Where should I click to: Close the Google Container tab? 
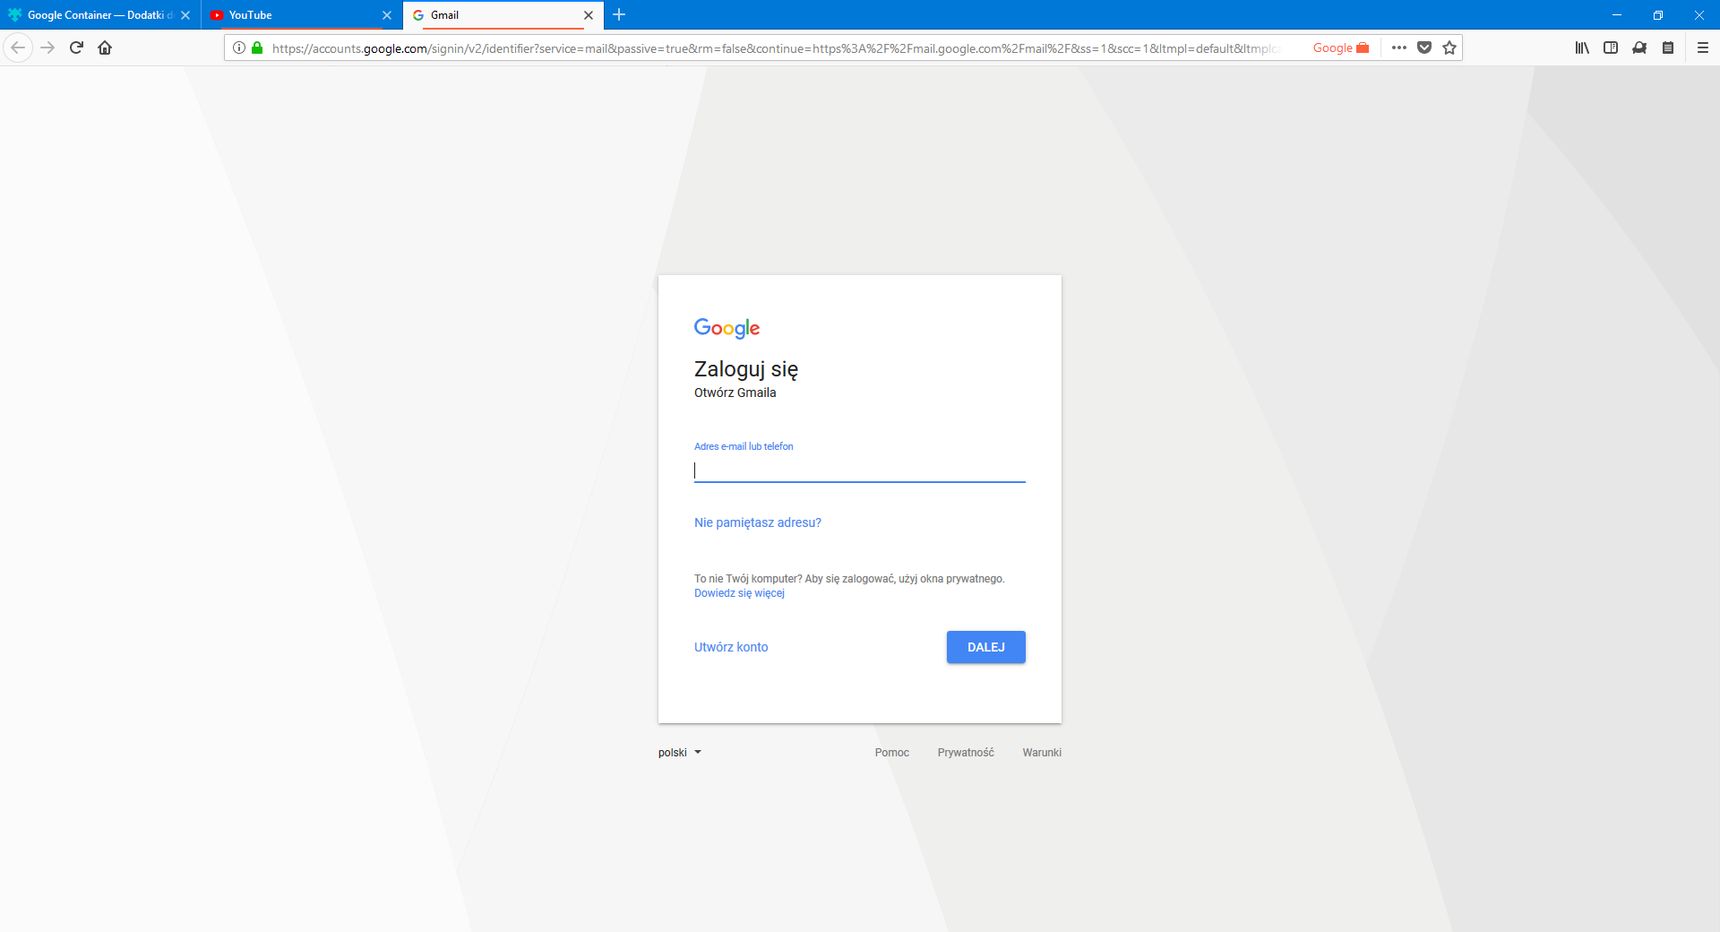coord(185,15)
